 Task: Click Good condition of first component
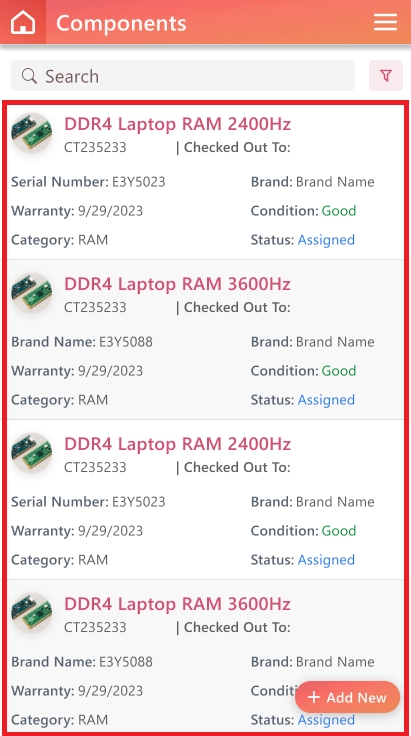tap(339, 211)
